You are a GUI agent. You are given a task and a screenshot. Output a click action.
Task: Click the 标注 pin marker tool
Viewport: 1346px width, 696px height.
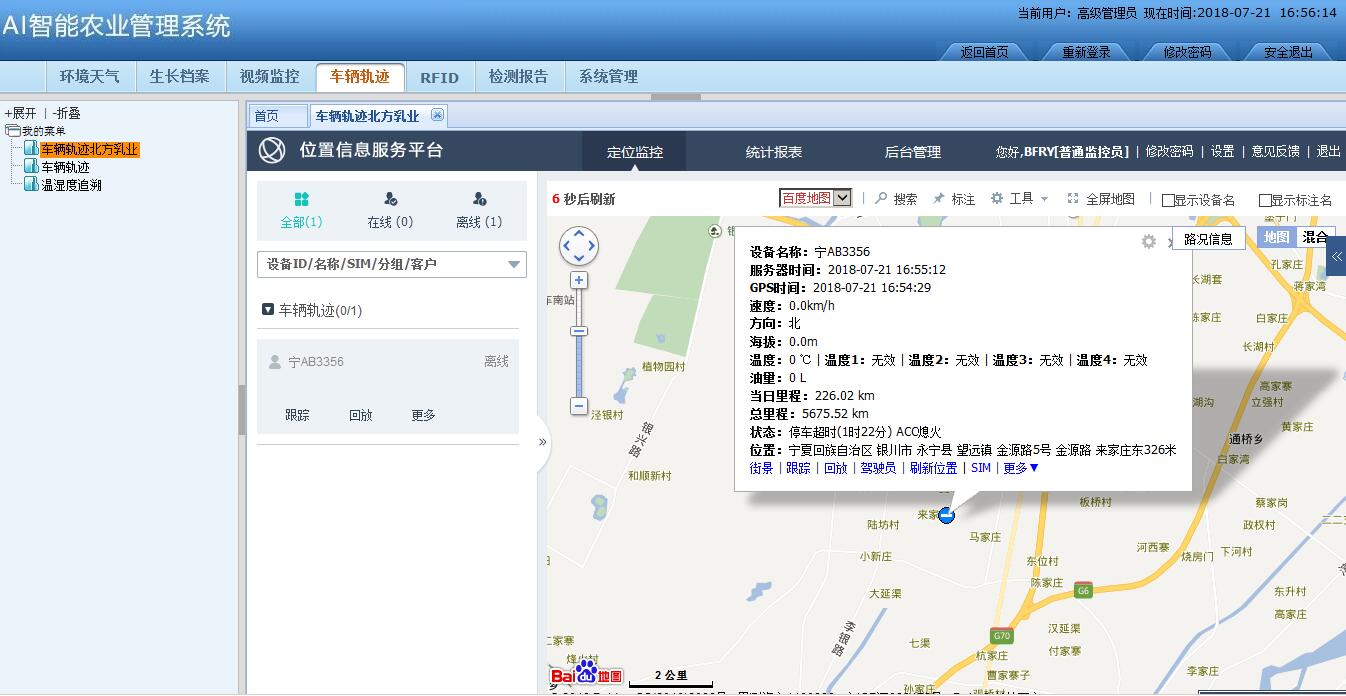pyautogui.click(x=953, y=199)
